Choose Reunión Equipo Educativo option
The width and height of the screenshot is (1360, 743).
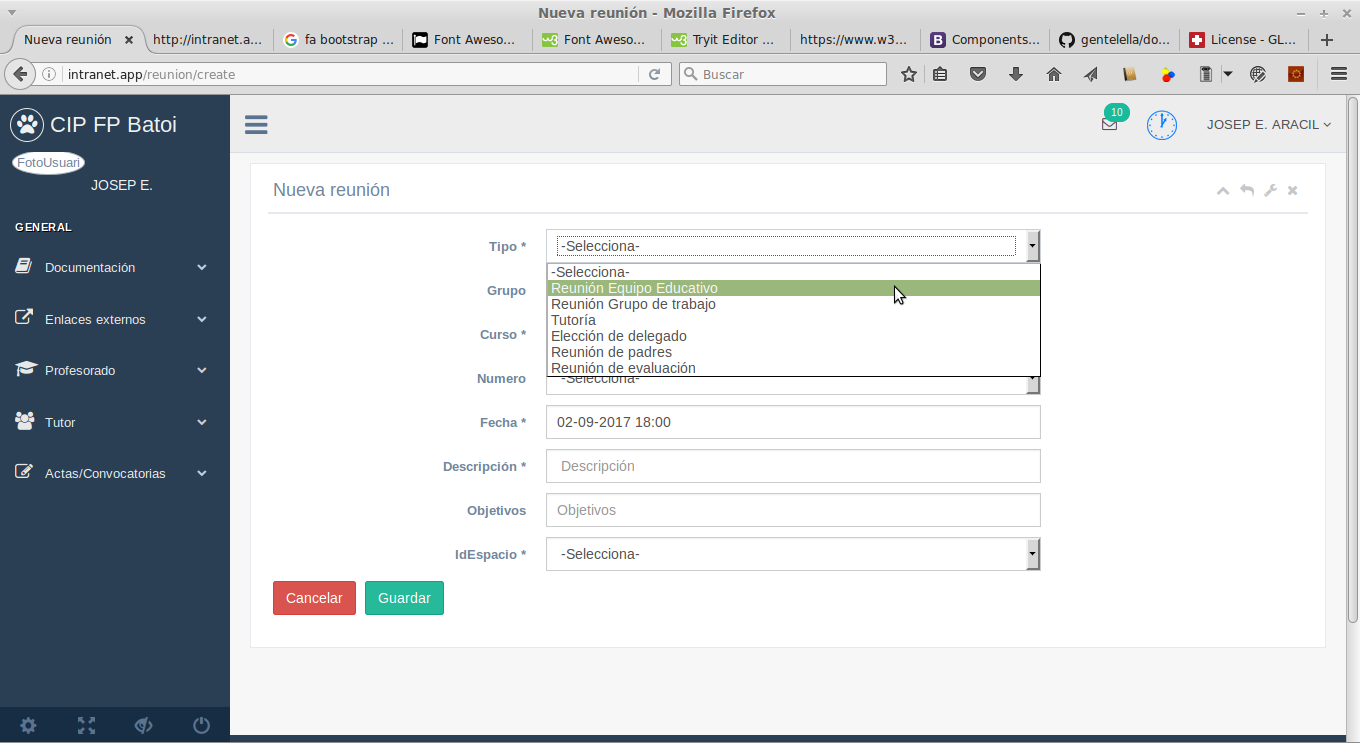pyautogui.click(x=794, y=288)
